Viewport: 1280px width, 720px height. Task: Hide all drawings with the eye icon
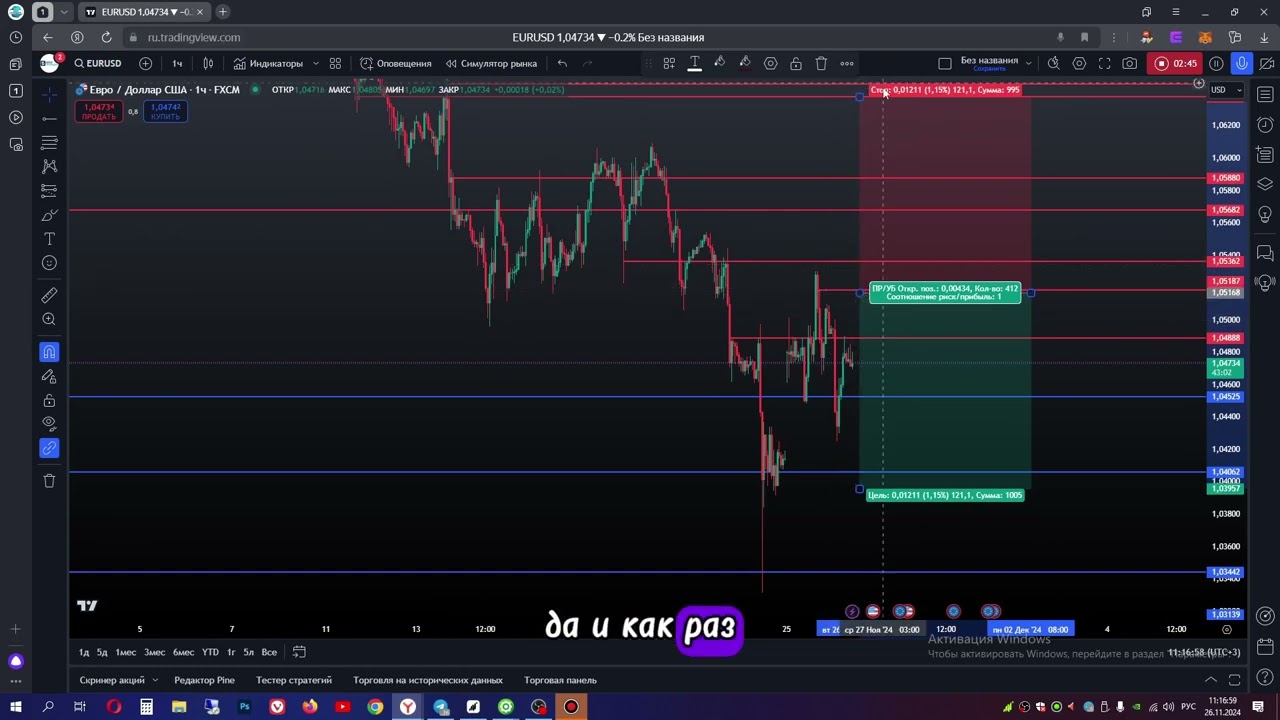49,424
